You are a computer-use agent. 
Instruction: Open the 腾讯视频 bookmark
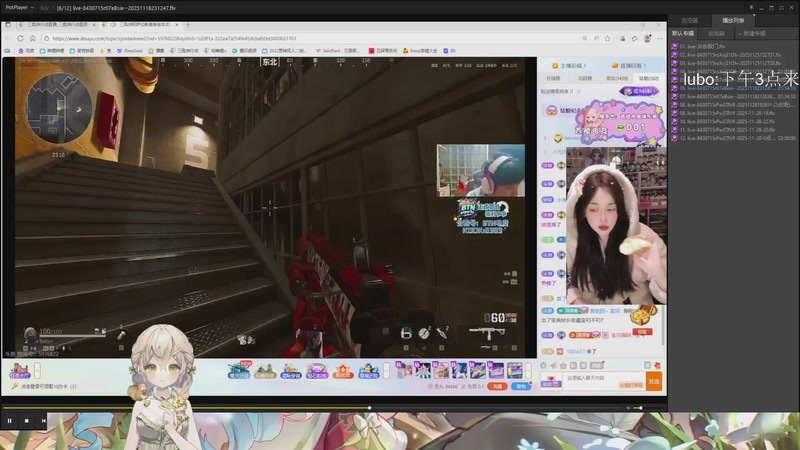[x=244, y=51]
